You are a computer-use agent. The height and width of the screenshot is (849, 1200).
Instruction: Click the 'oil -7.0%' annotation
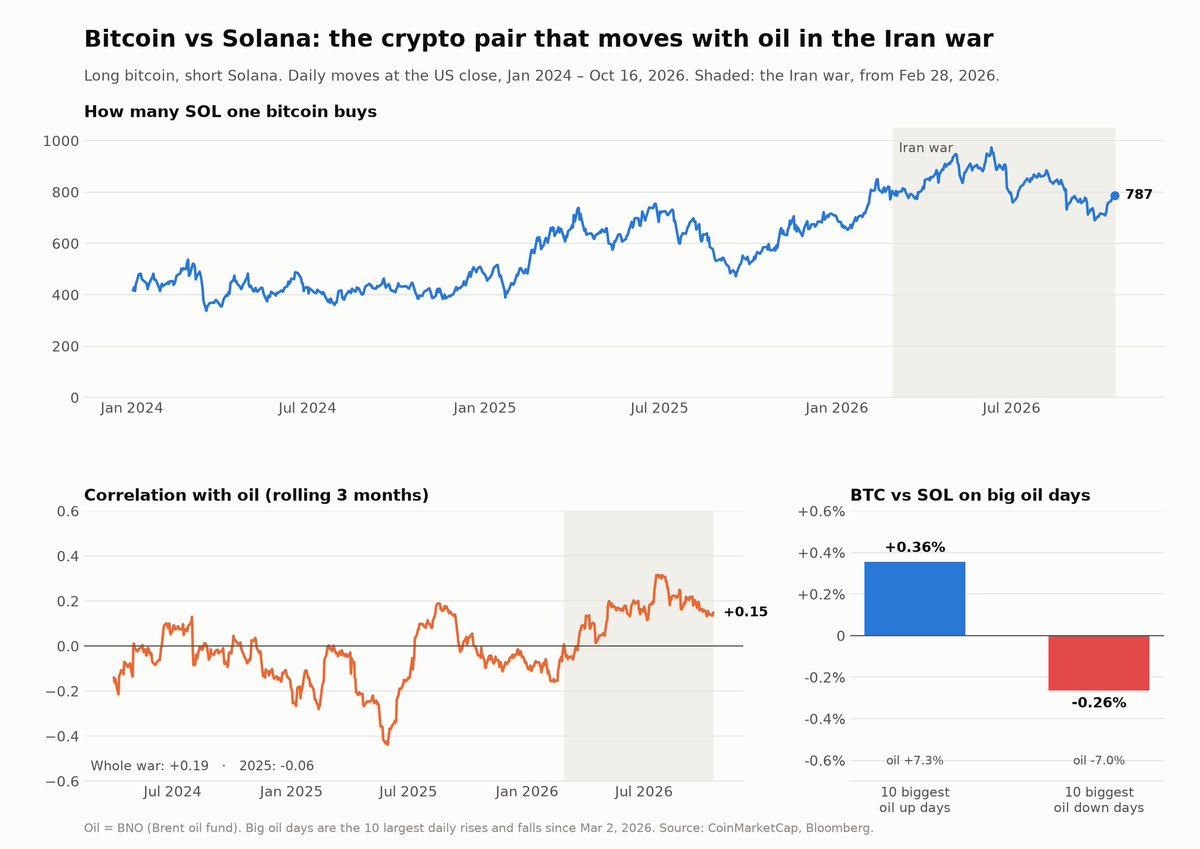pyautogui.click(x=1099, y=761)
